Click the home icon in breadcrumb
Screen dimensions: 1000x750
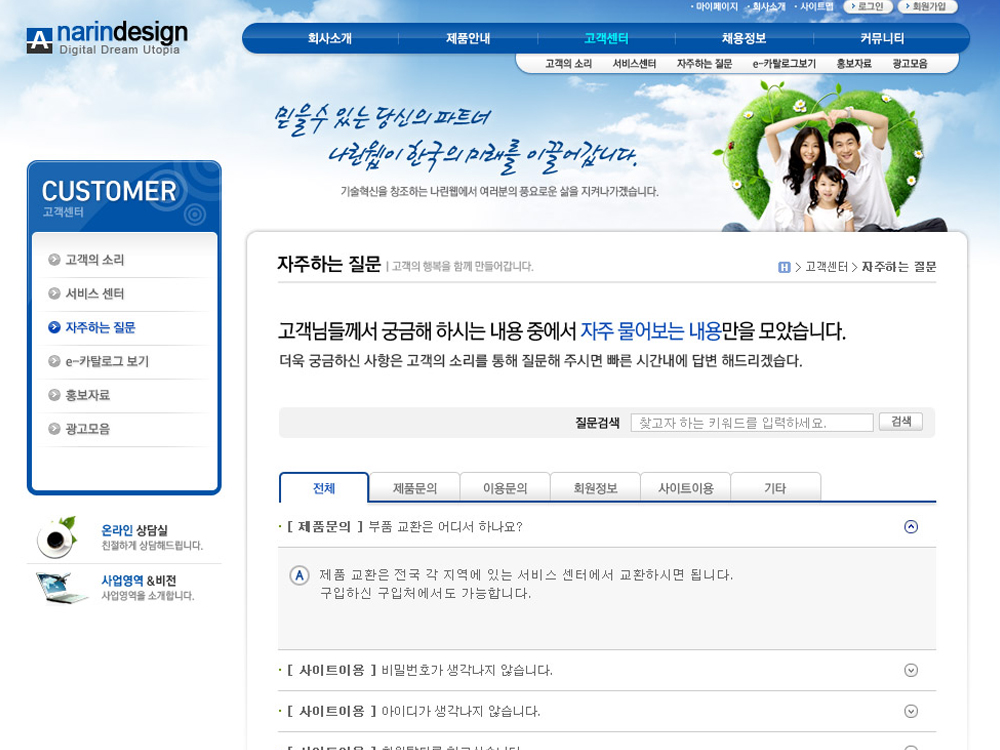click(x=784, y=267)
